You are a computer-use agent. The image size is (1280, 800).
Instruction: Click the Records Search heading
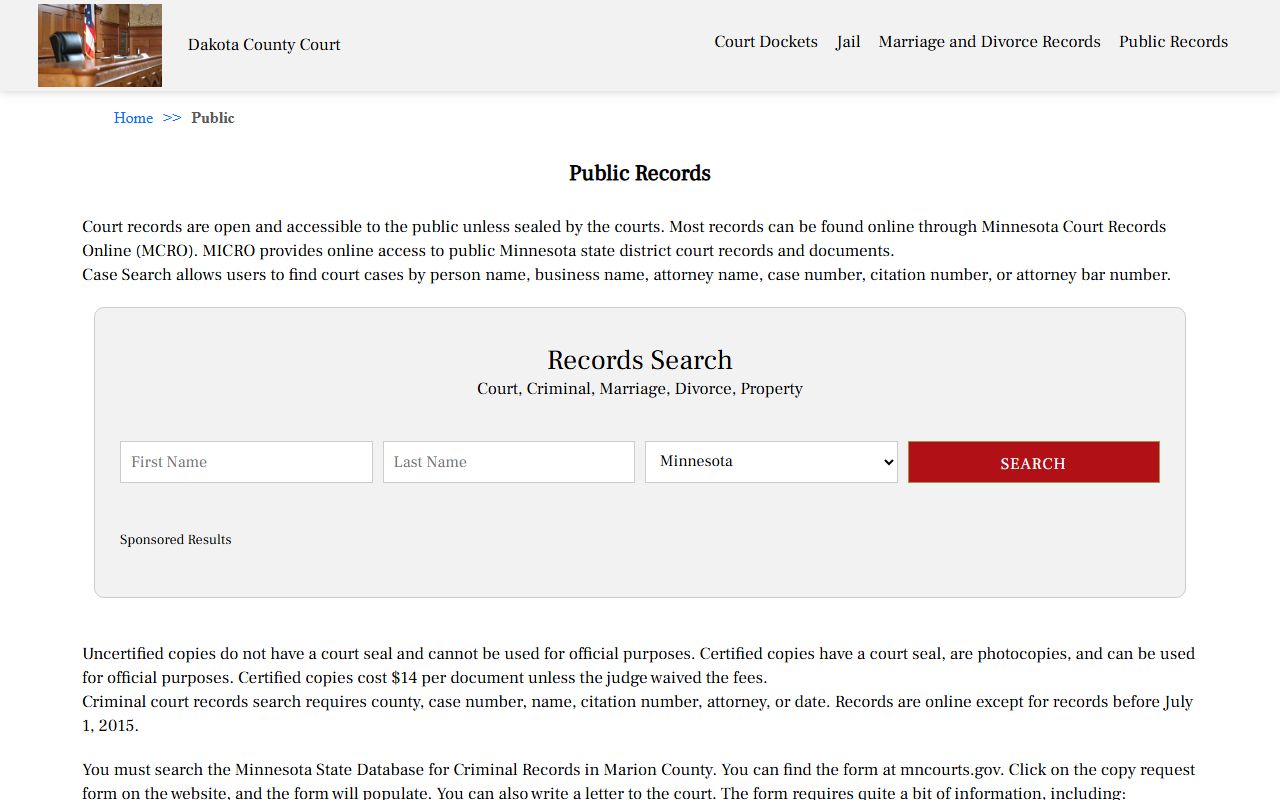click(x=640, y=360)
